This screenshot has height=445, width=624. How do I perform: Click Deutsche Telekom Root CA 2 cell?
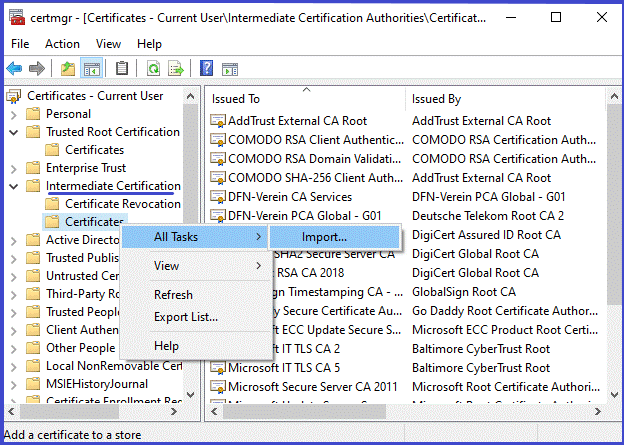[x=488, y=216]
